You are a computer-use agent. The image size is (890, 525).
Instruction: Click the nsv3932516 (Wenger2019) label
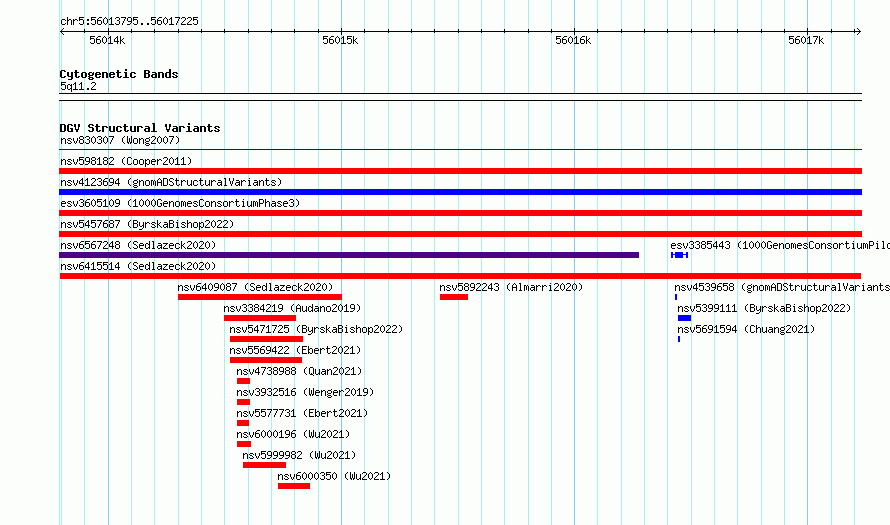point(305,392)
